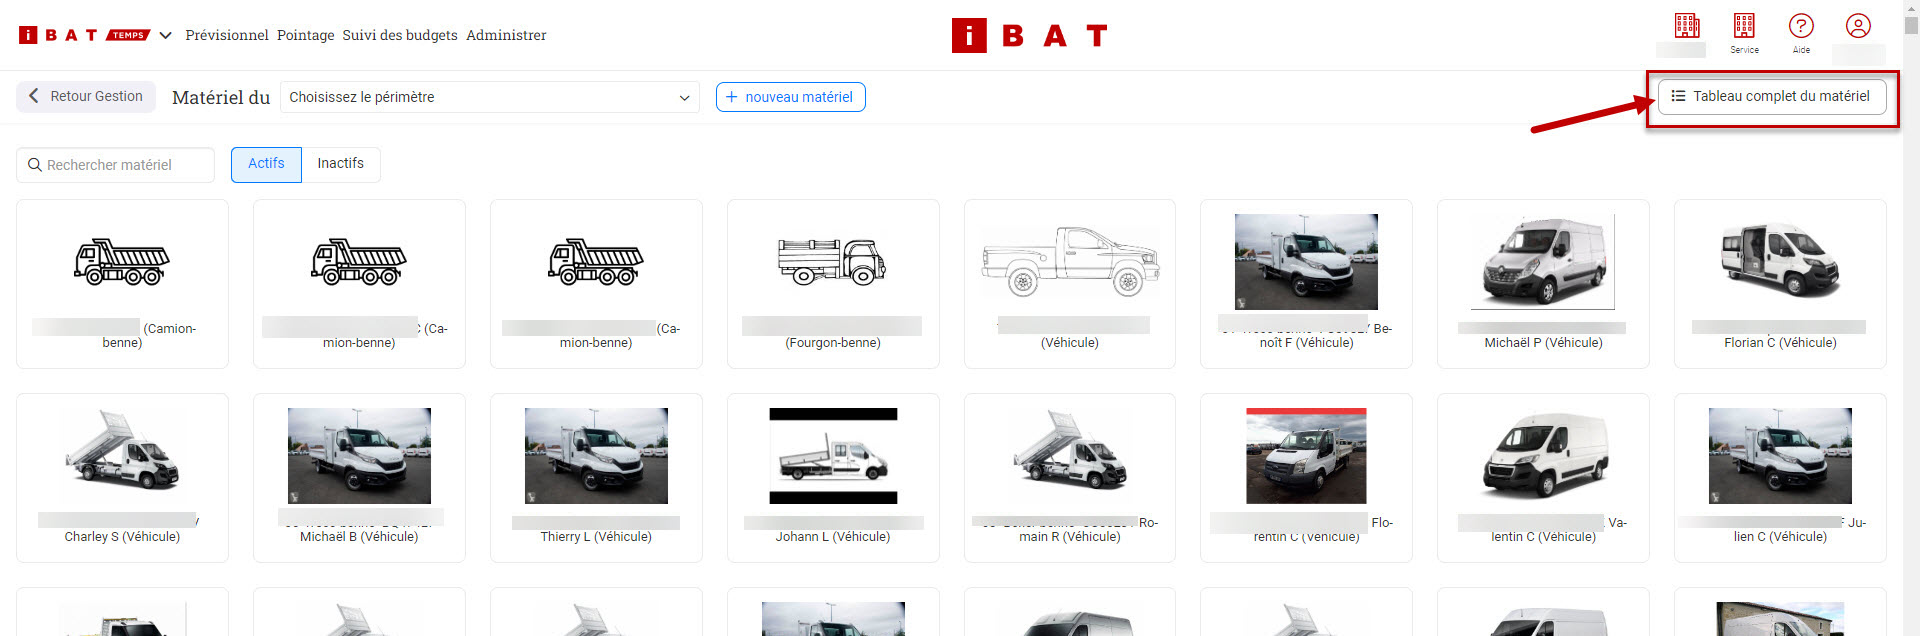Click the magnifier icon in search field
This screenshot has width=1920, height=636.
[35, 165]
